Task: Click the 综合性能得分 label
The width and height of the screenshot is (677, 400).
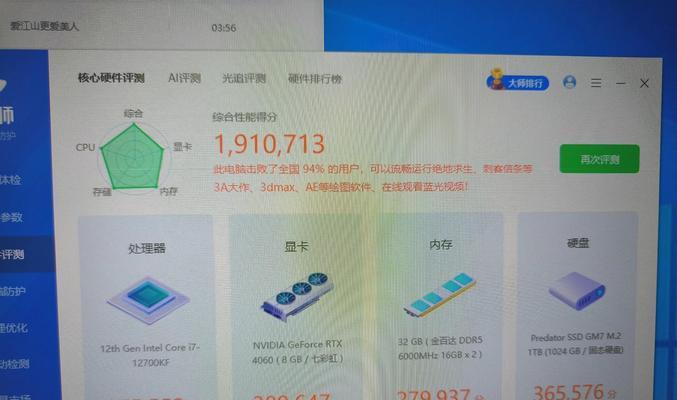Action: 245,117
